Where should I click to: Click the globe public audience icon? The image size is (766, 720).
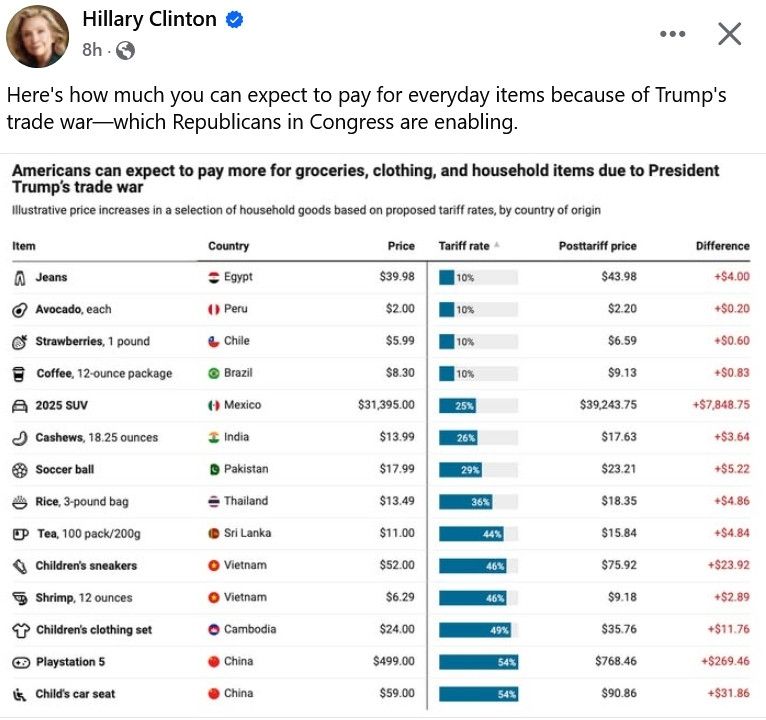point(125,50)
